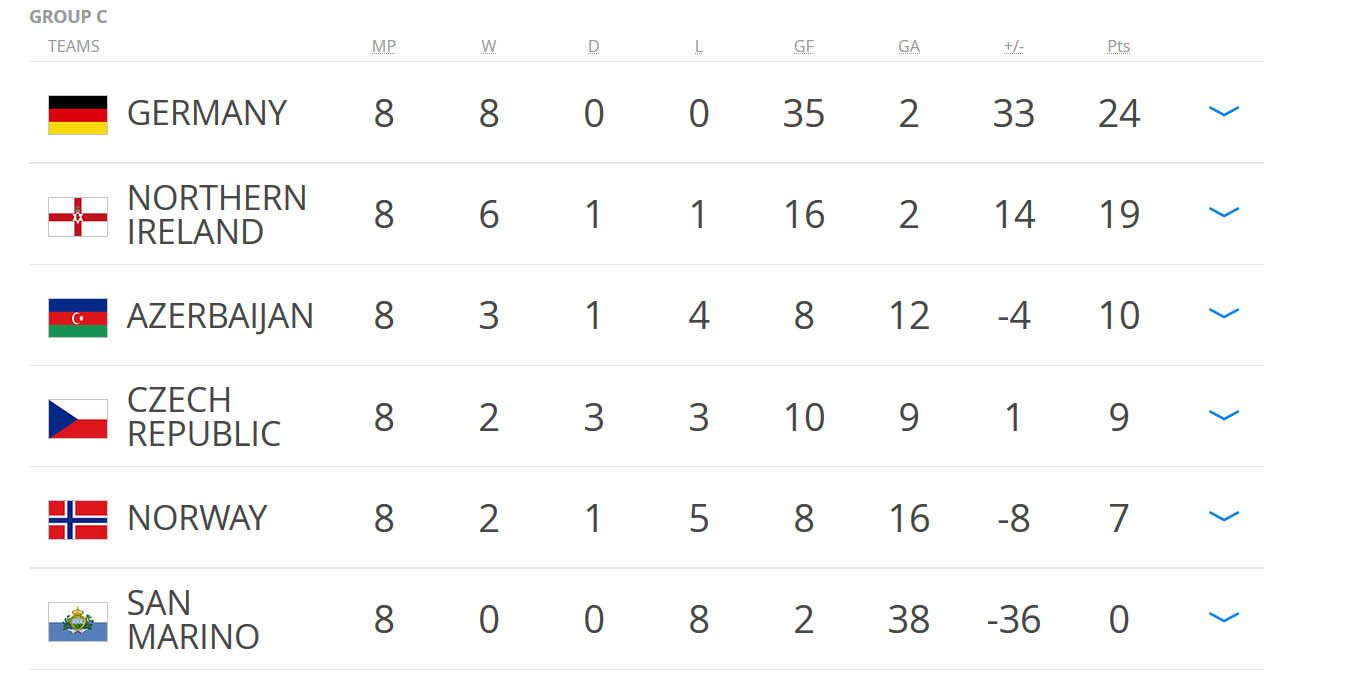Click the +/- column header

(x=1013, y=46)
